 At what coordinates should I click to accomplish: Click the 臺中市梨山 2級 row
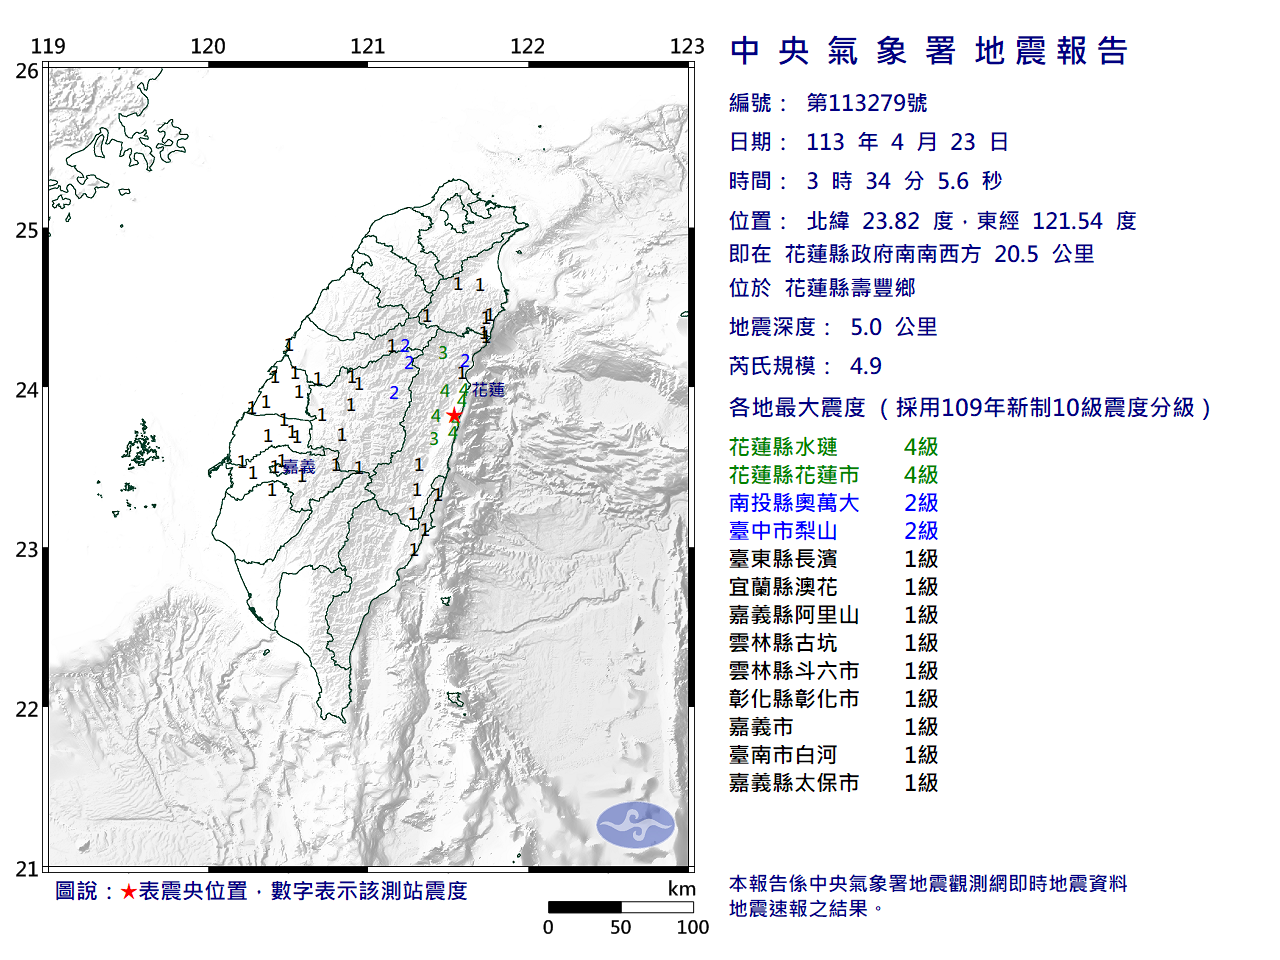pos(834,531)
